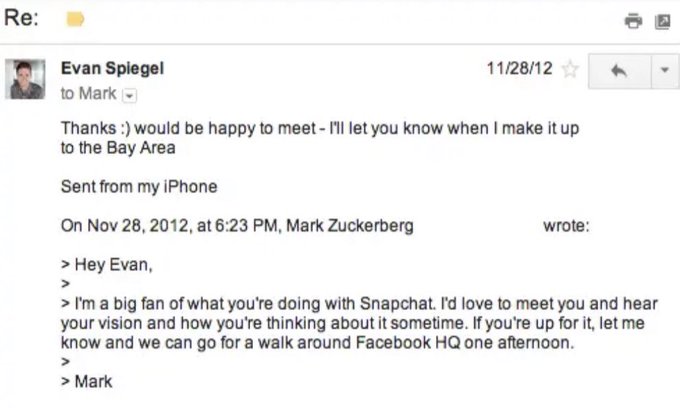
Task: Print this email using the printer icon
Action: coord(632,20)
